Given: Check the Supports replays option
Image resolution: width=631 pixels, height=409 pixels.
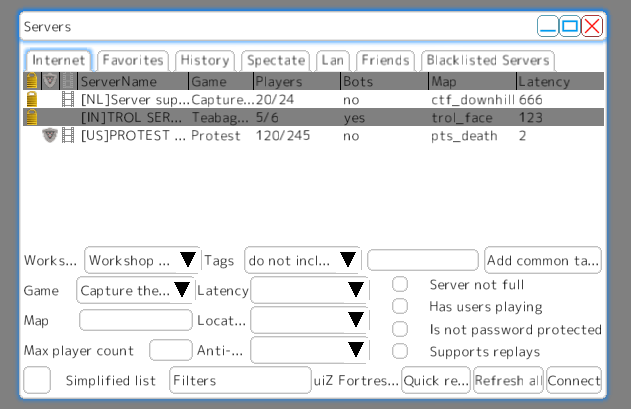Looking at the screenshot, I should tap(400, 351).
